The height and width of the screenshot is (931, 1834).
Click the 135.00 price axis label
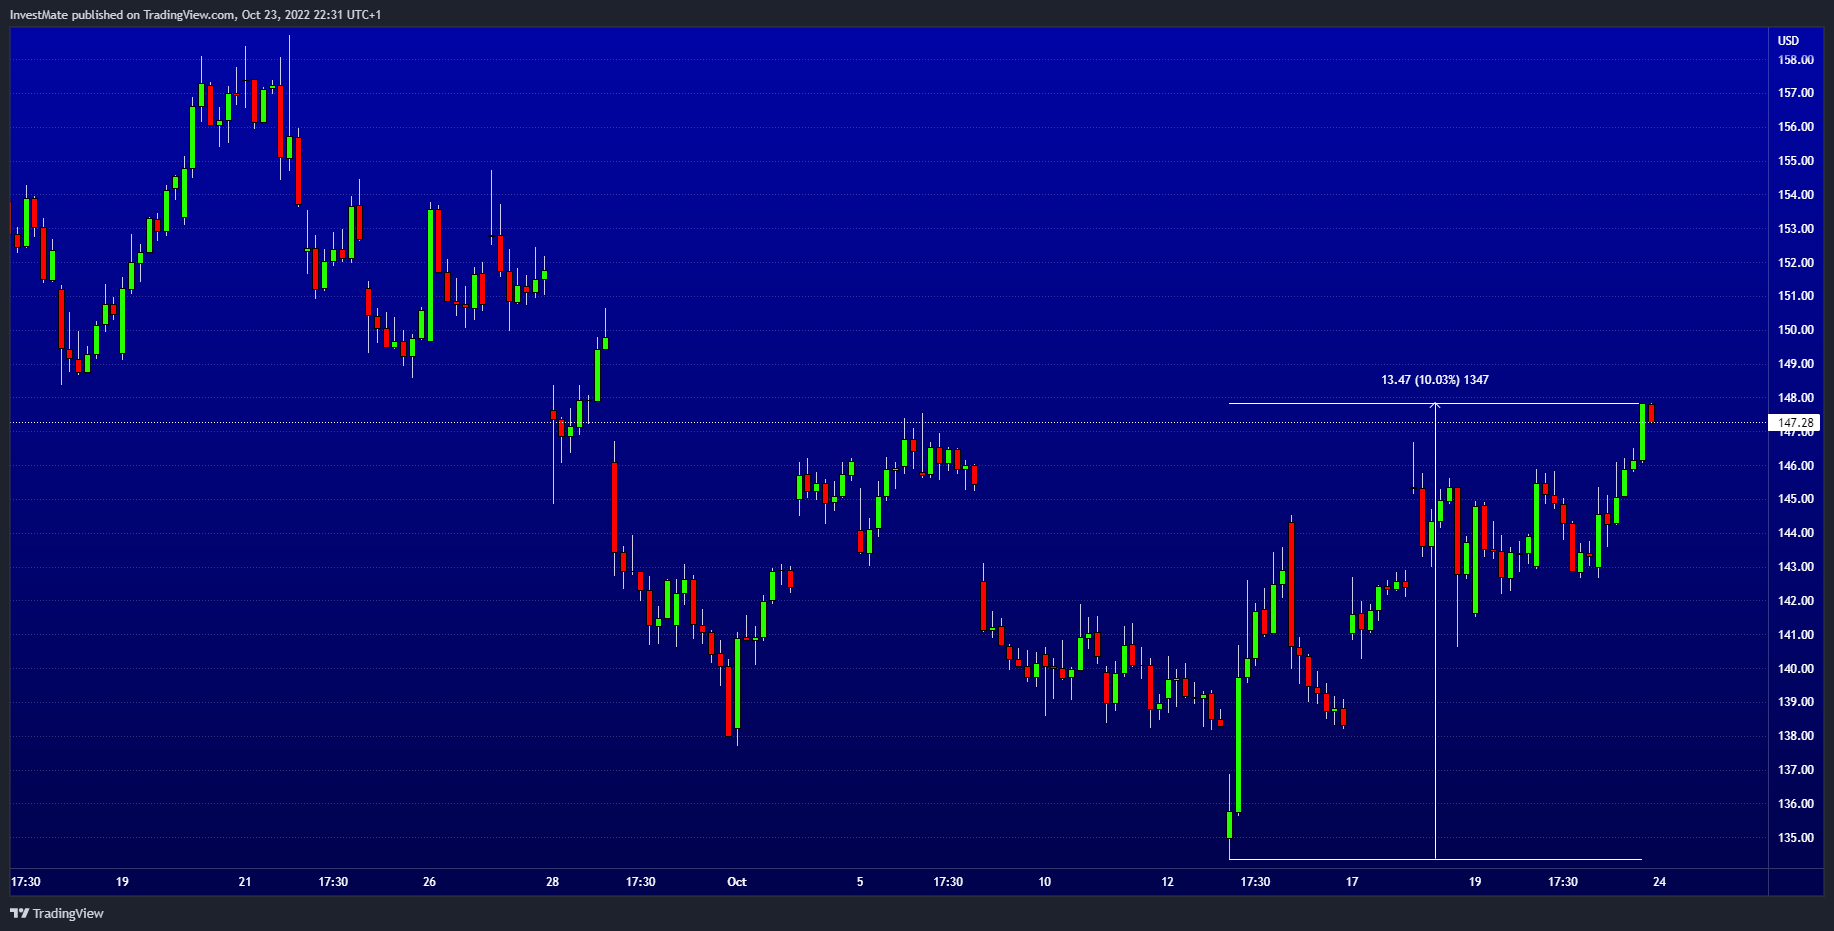pyautogui.click(x=1796, y=838)
